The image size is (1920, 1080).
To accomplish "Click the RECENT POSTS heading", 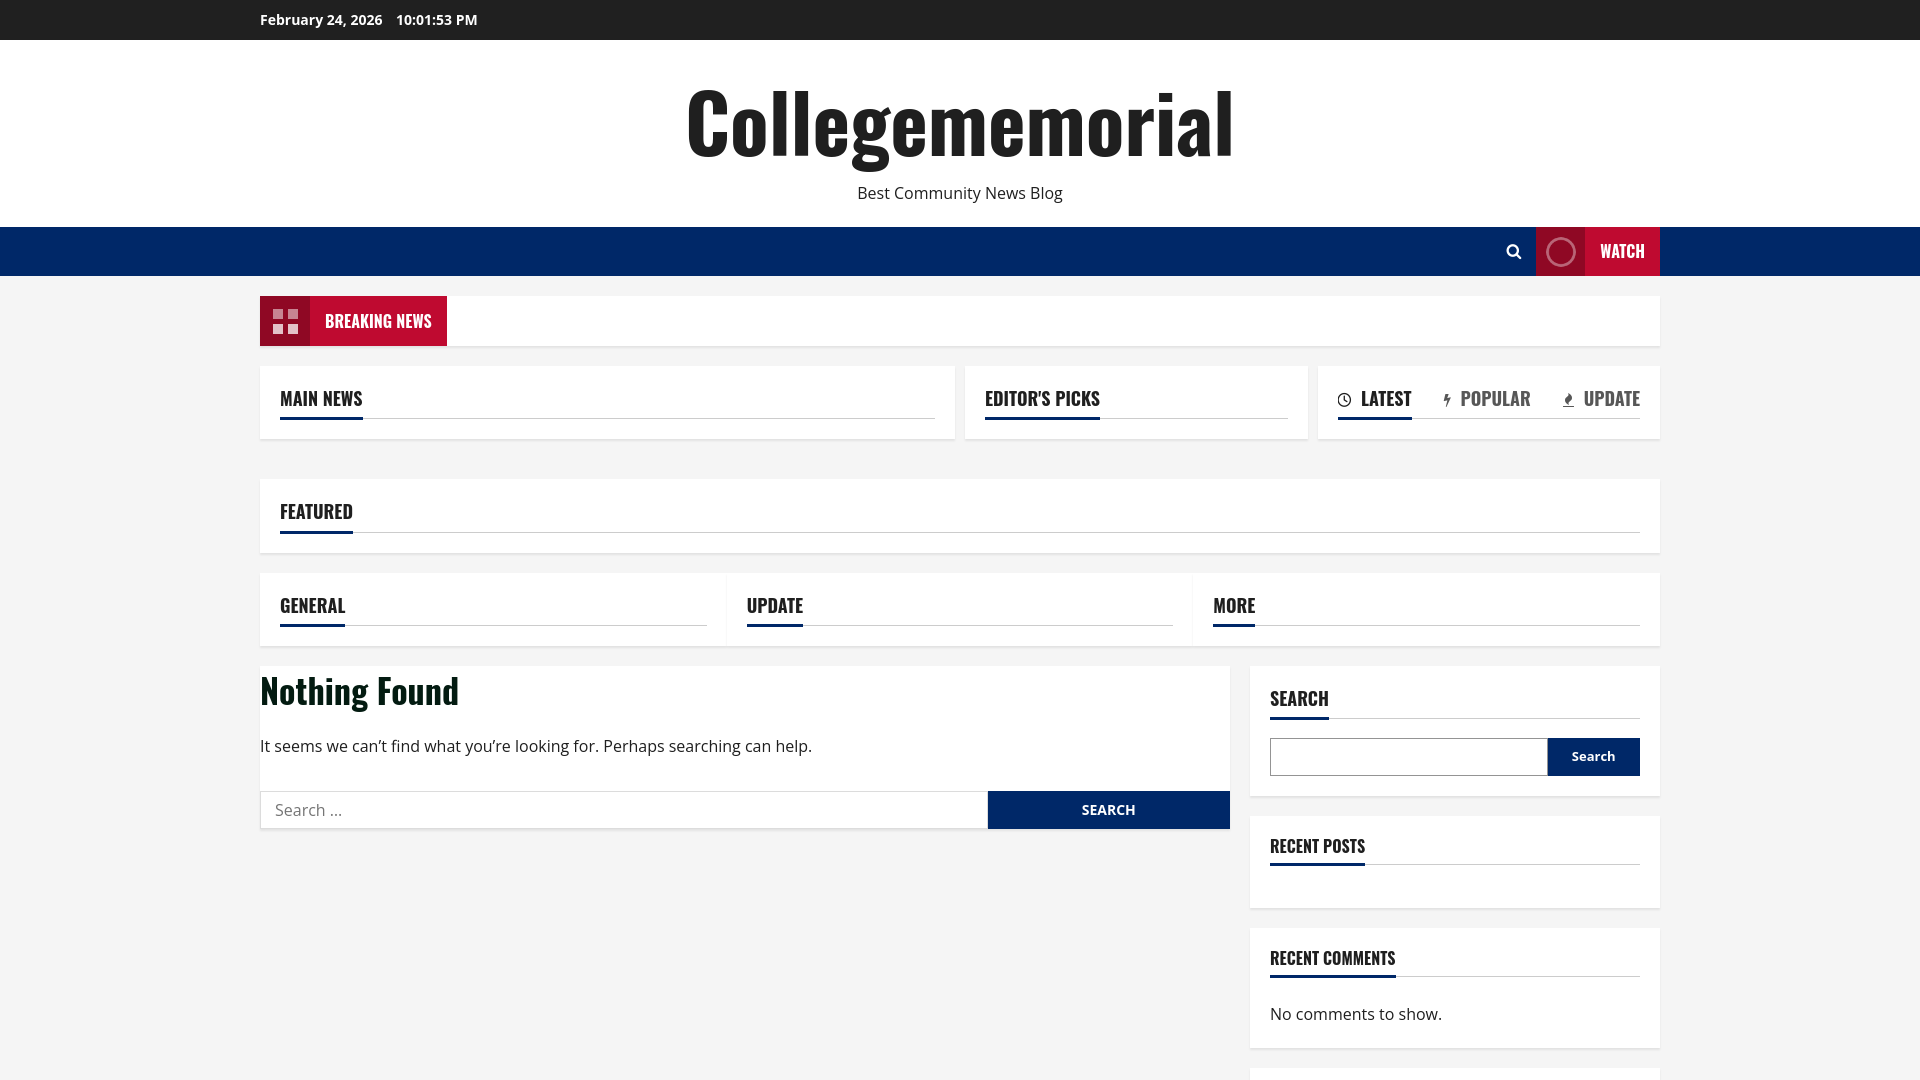I will [1317, 846].
